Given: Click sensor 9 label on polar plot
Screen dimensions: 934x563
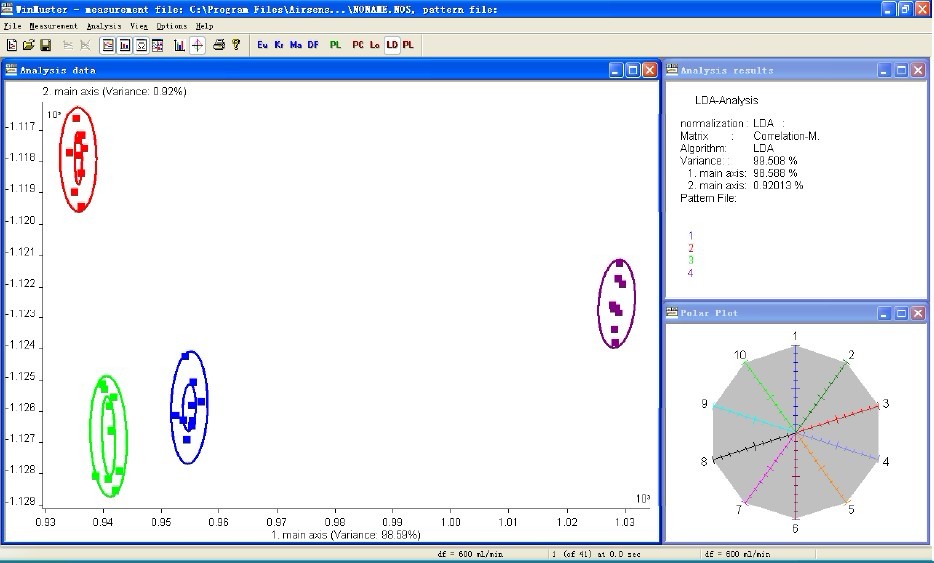Looking at the screenshot, I should [704, 403].
